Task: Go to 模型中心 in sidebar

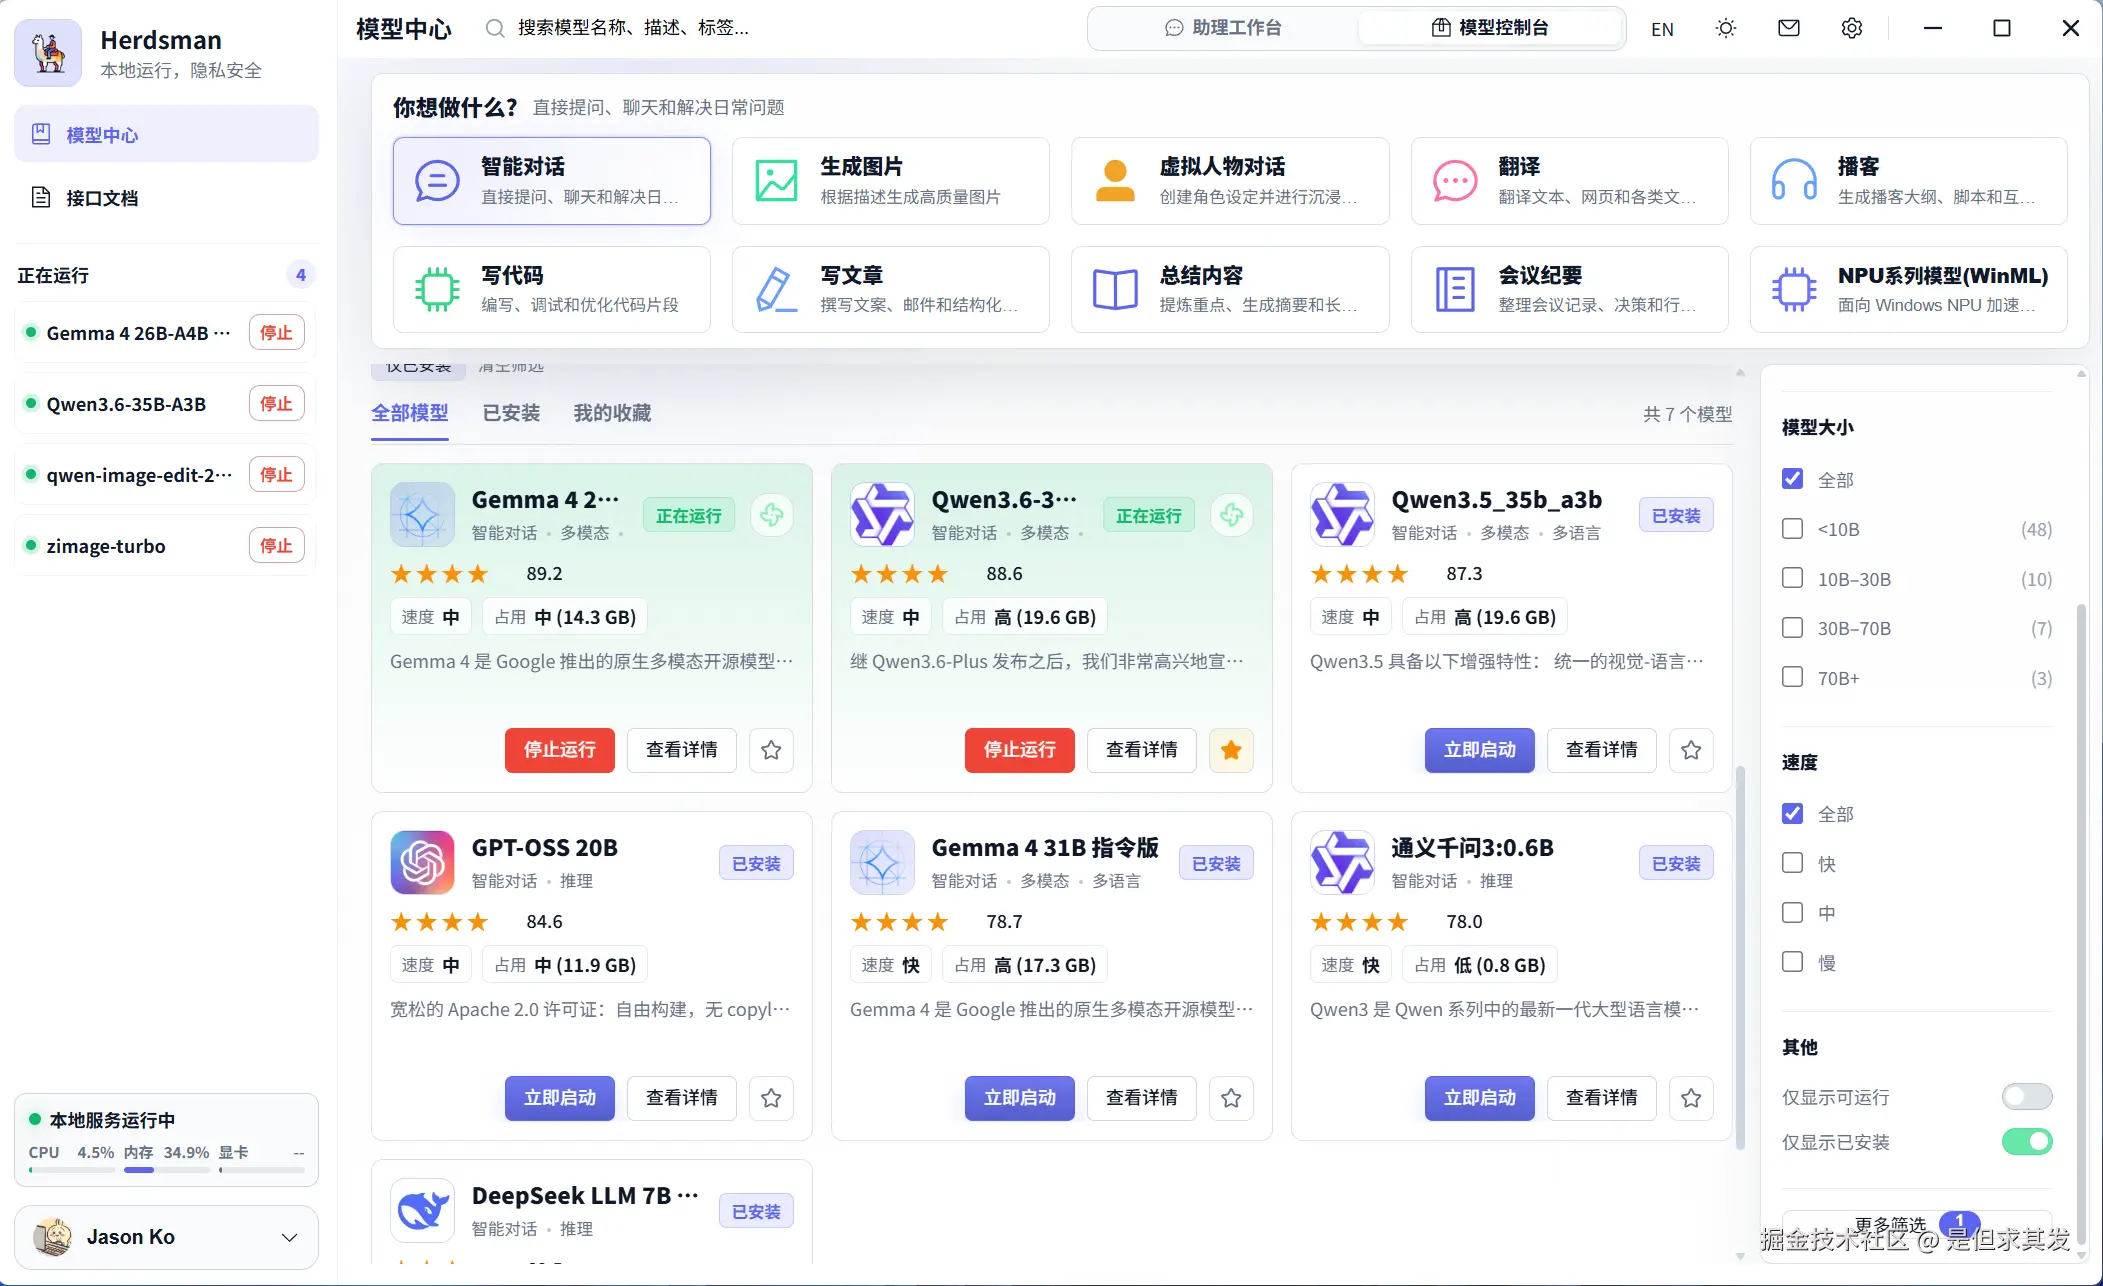Action: 166,134
